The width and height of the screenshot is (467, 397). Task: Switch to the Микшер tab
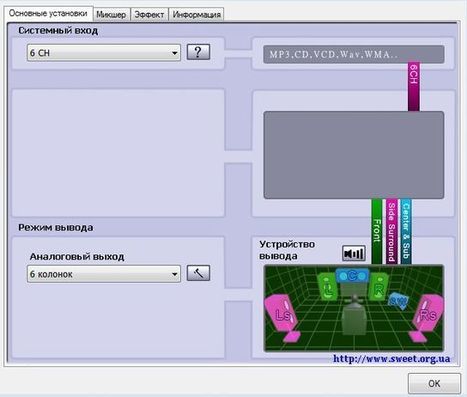(111, 15)
